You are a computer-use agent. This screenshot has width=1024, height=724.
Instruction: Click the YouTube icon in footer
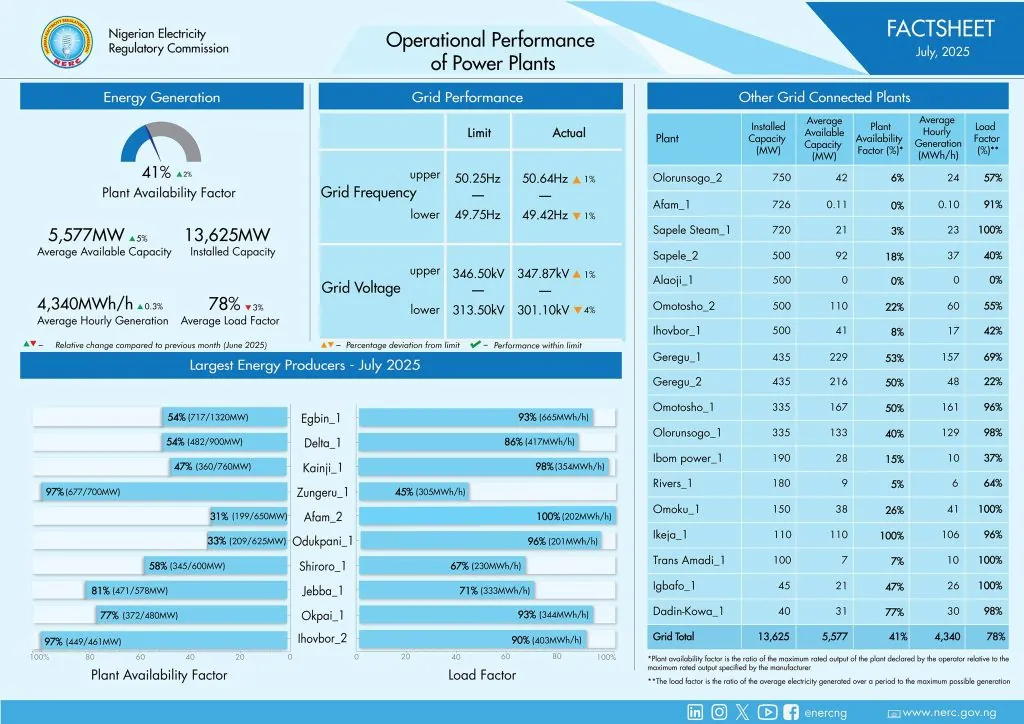click(767, 712)
